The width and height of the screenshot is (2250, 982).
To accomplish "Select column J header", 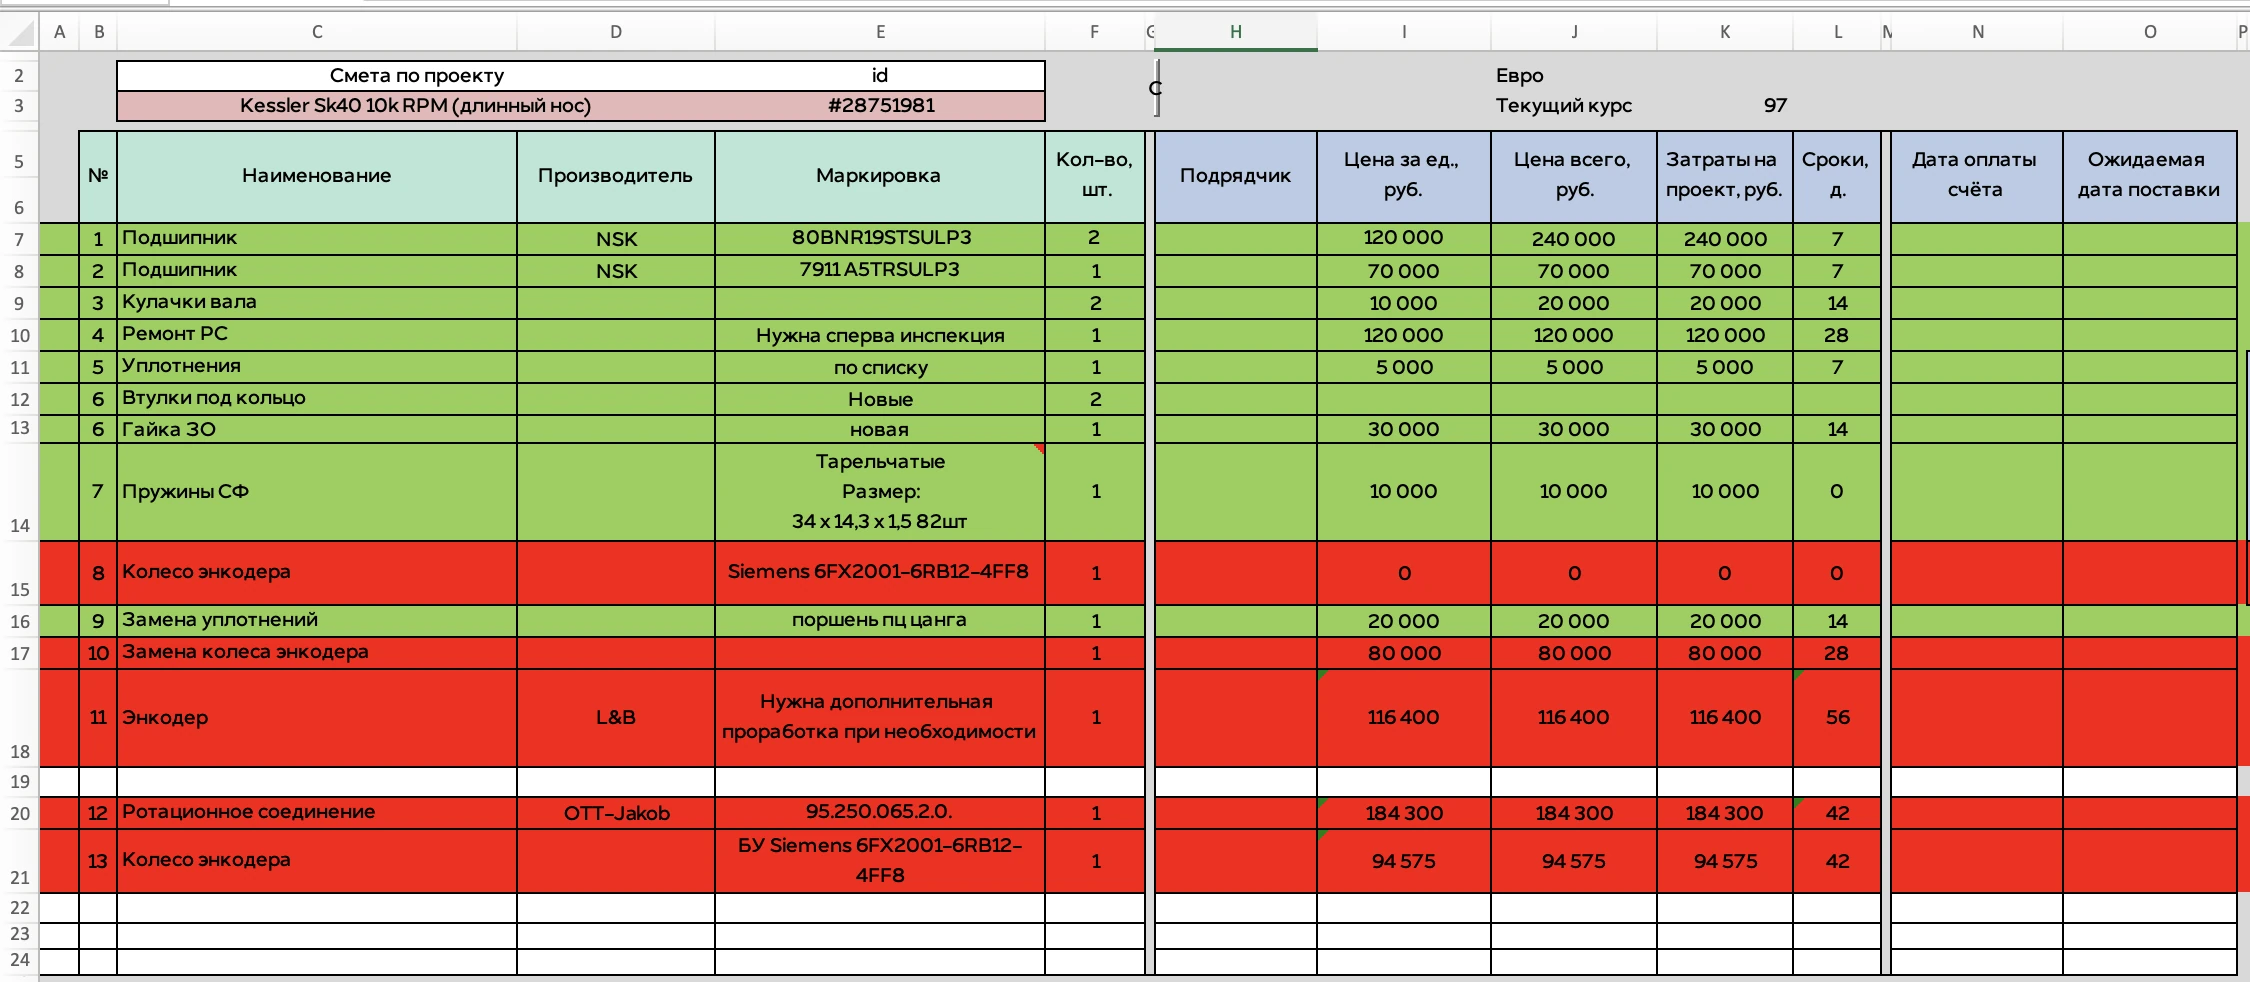I will click(x=1574, y=32).
